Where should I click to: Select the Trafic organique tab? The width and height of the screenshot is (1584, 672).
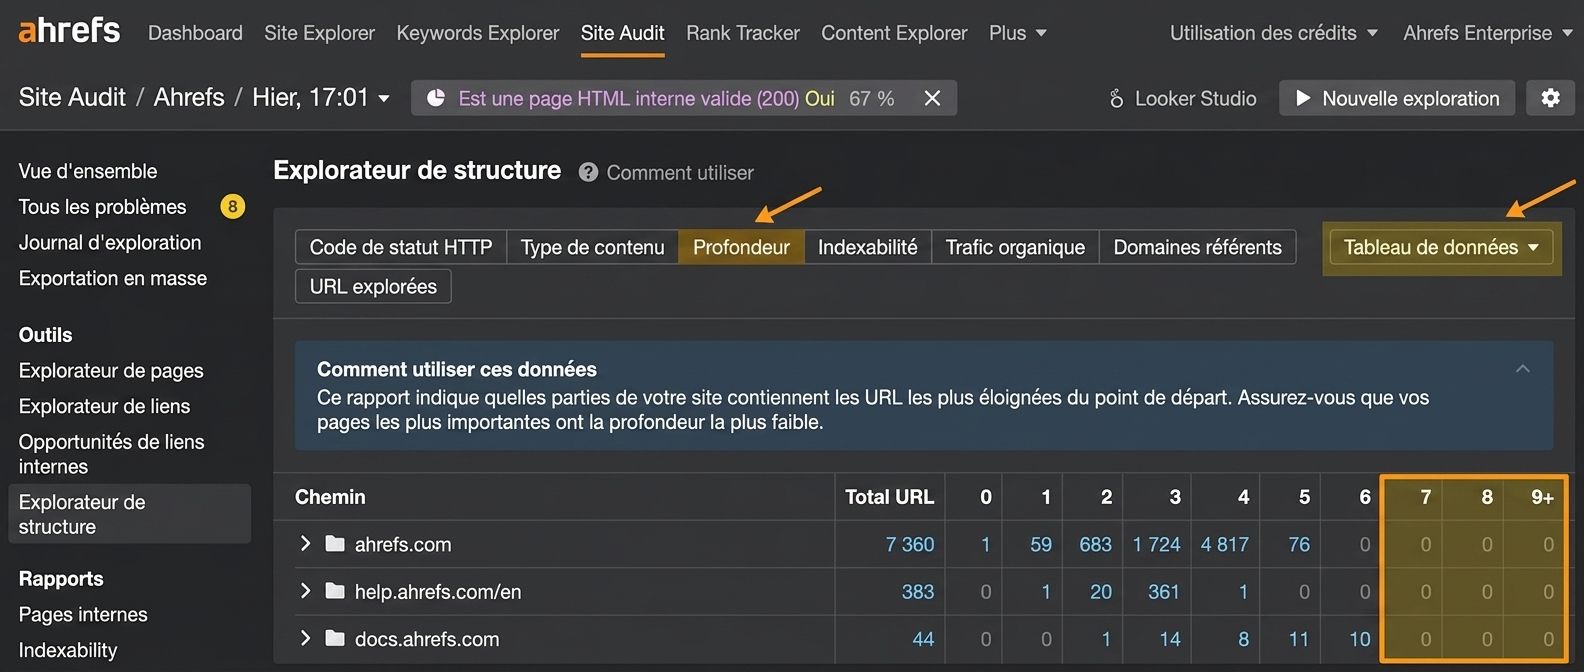[1015, 247]
